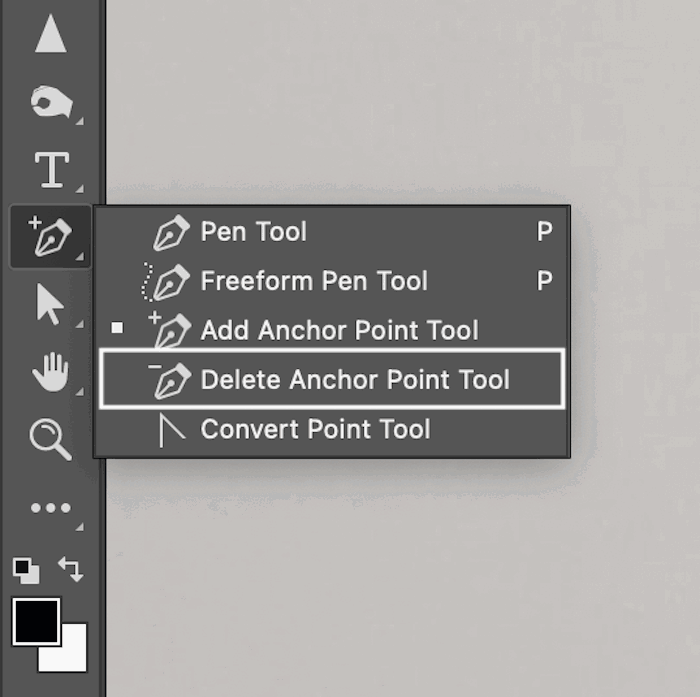This screenshot has width=700, height=697.
Task: Select Freeform Pen Tool menu entry
Action: [x=332, y=281]
